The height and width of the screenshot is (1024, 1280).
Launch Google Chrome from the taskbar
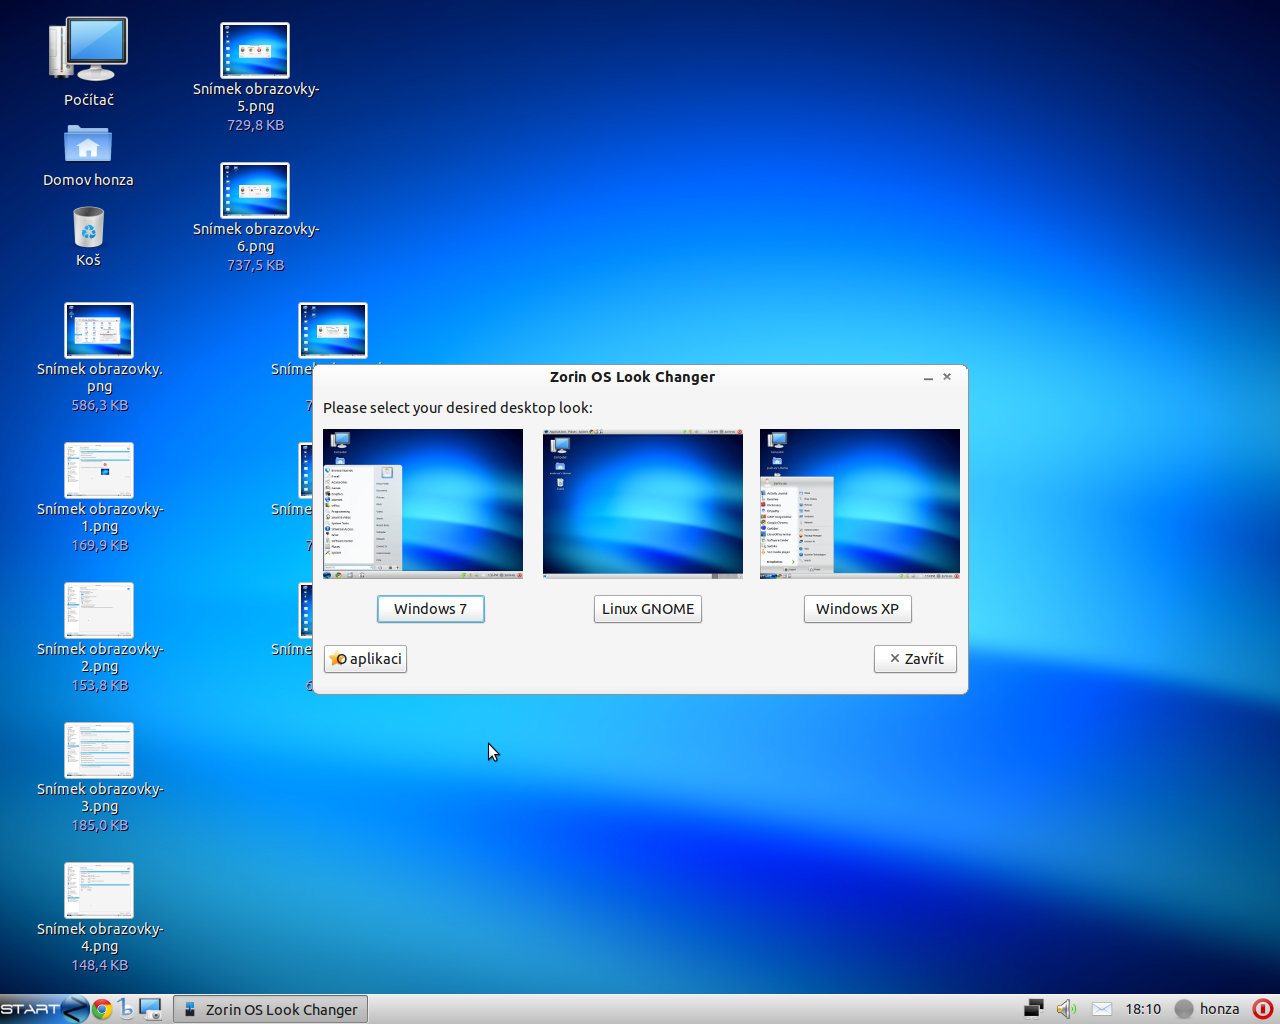coord(101,1009)
